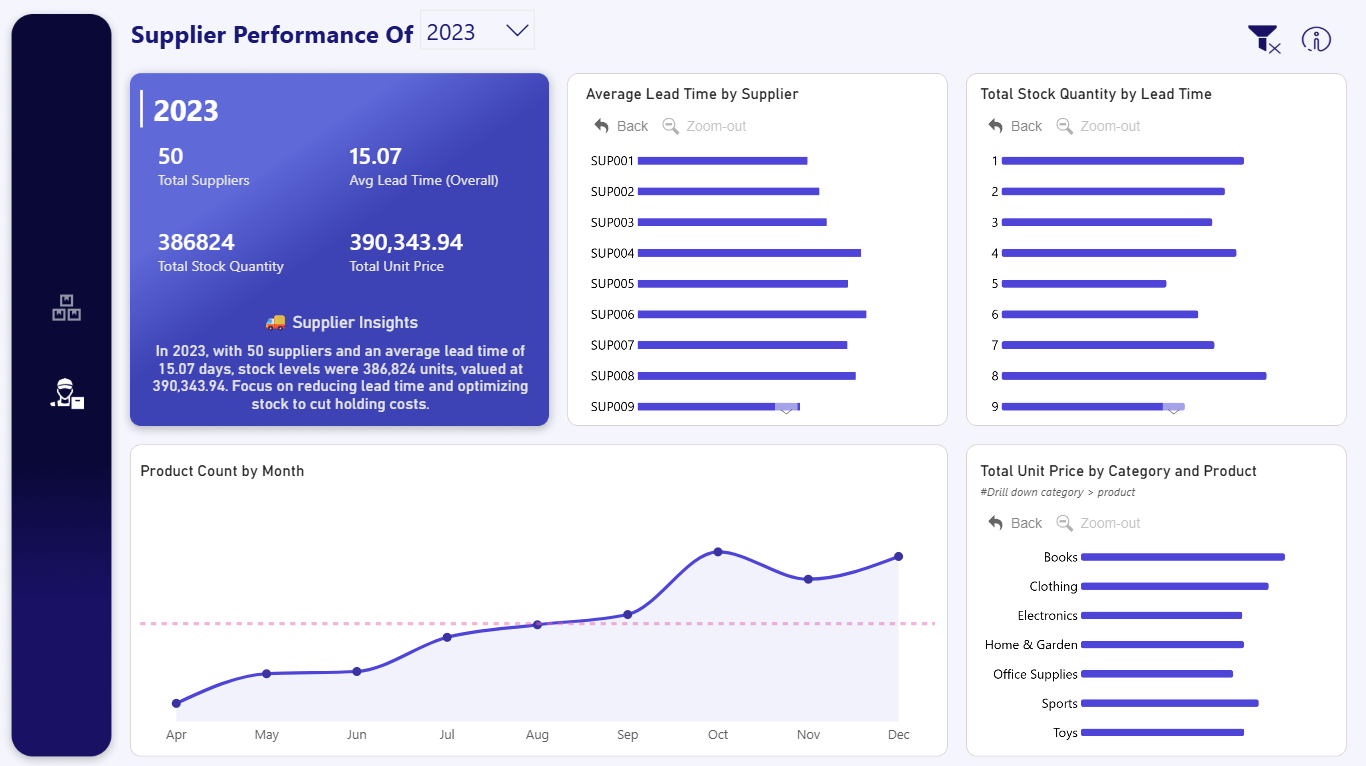
Task: Click the lead time label 7
Action: (995, 346)
